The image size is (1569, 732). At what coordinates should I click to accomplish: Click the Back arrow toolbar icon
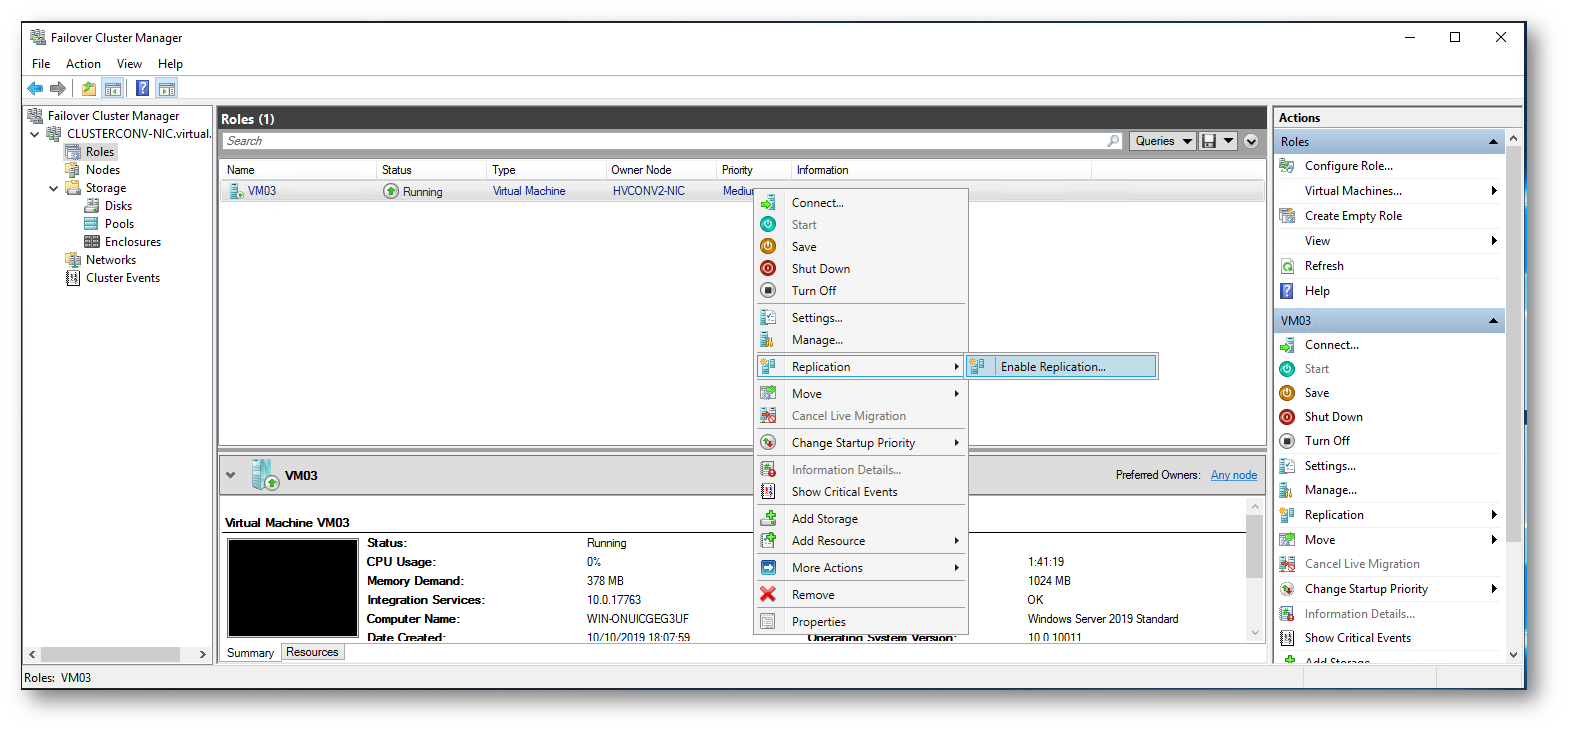click(35, 88)
